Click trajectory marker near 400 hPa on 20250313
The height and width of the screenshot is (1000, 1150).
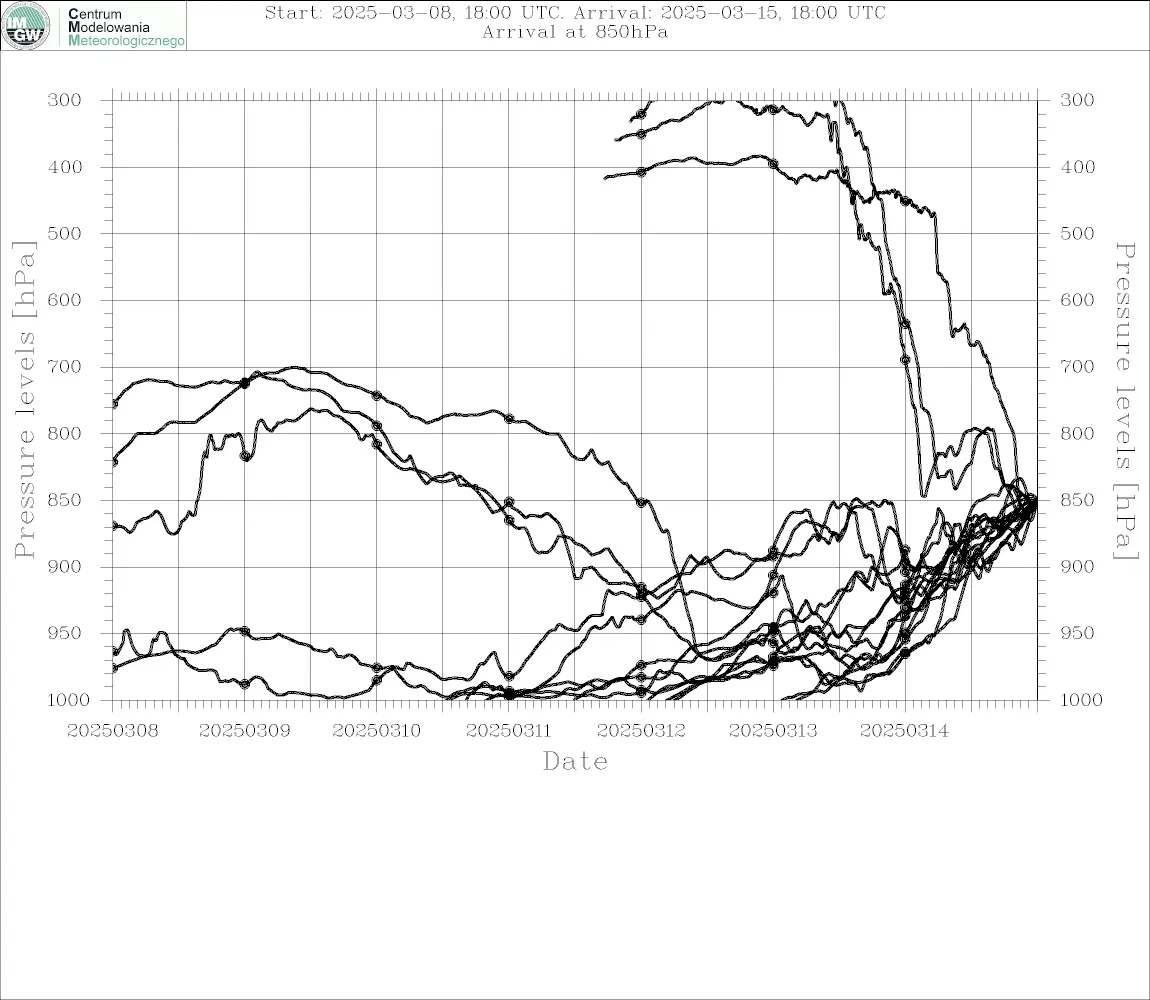[x=773, y=164]
